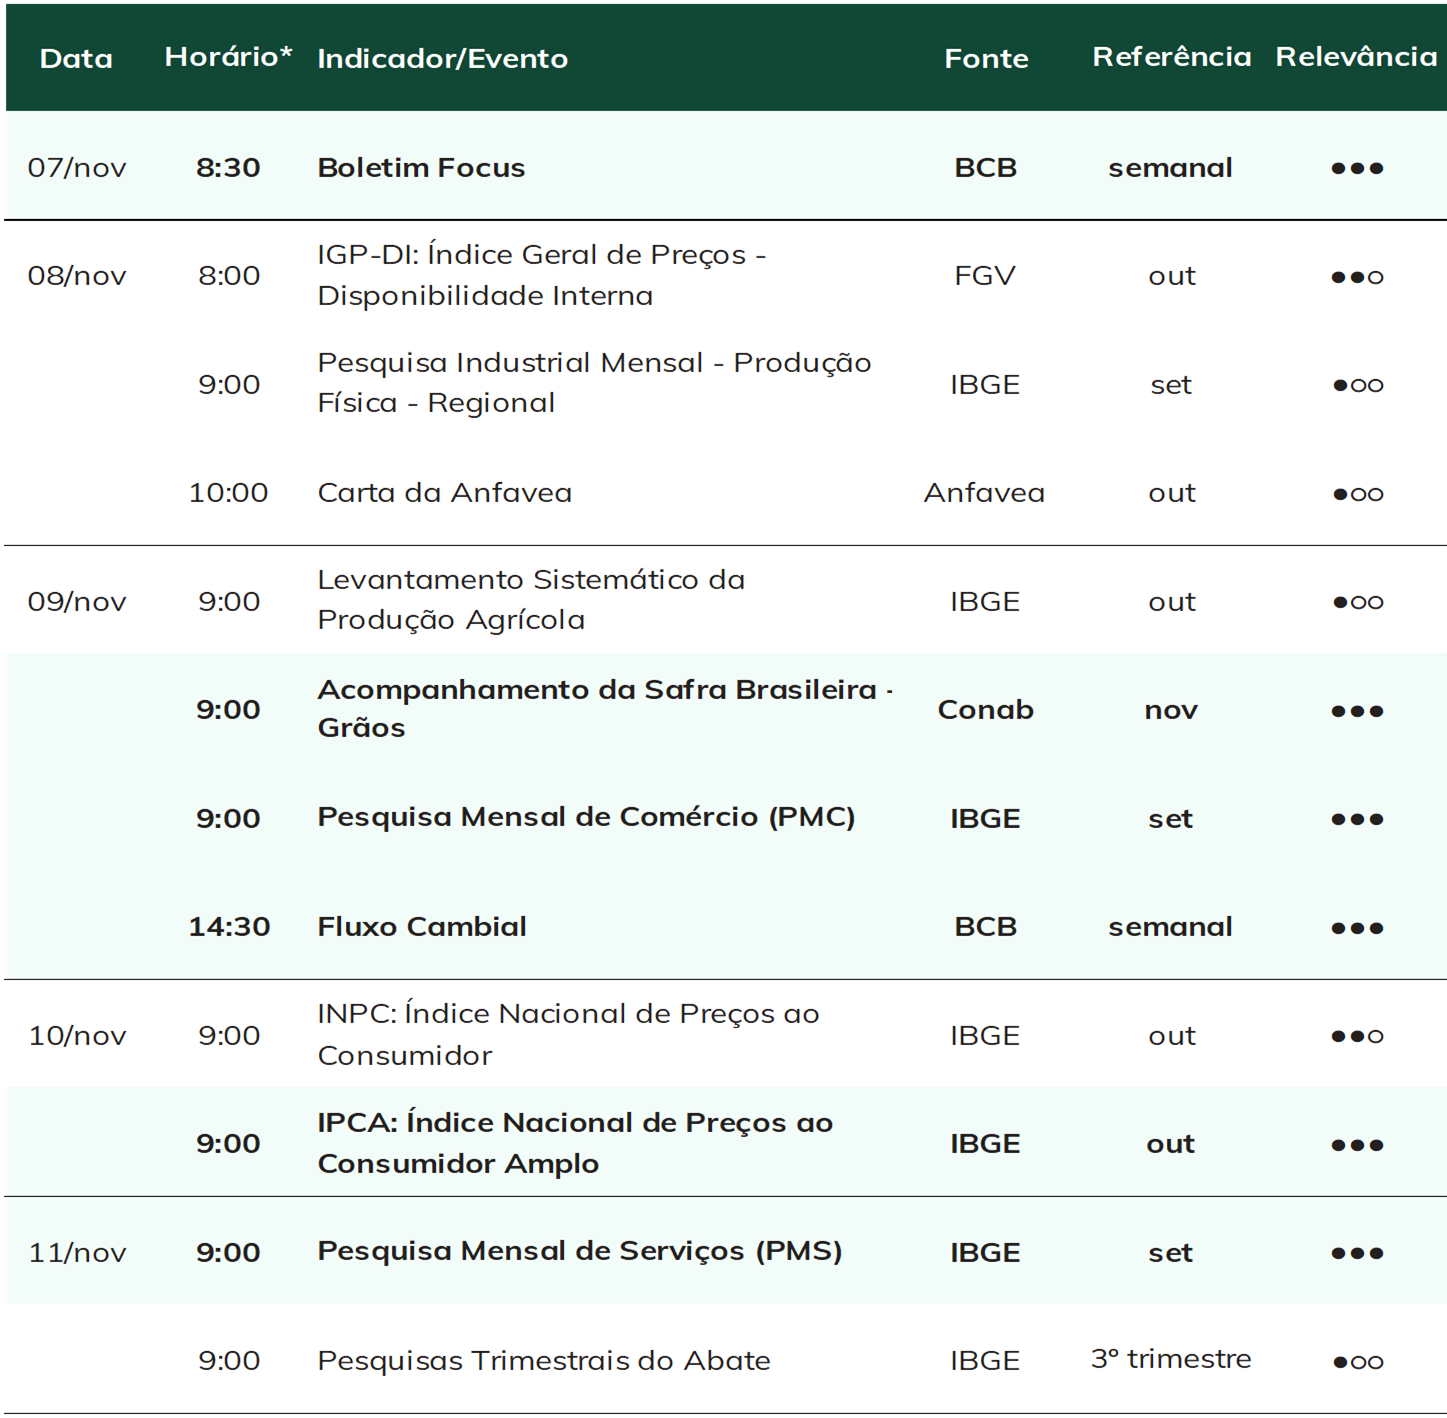Viewport: 1447px width, 1418px height.
Task: Click IBGE source in PMS row
Action: pyautogui.click(x=985, y=1252)
